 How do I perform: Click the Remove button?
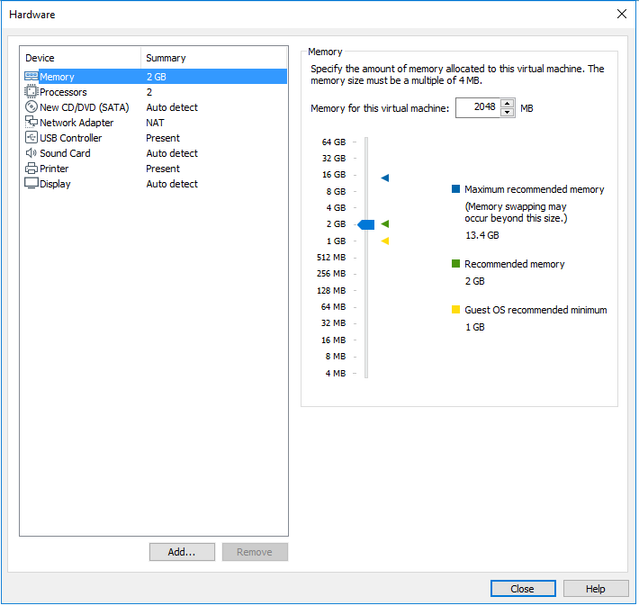[x=255, y=552]
